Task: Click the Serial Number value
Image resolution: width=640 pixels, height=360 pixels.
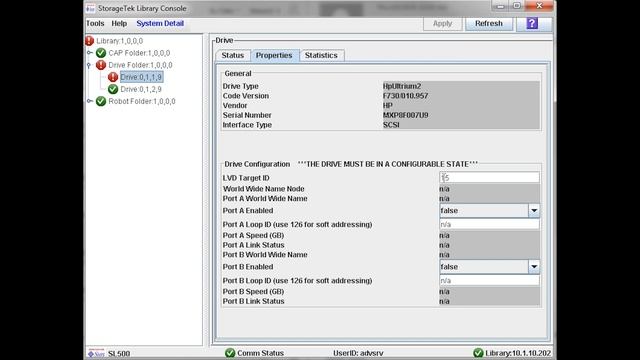Action: point(405,116)
